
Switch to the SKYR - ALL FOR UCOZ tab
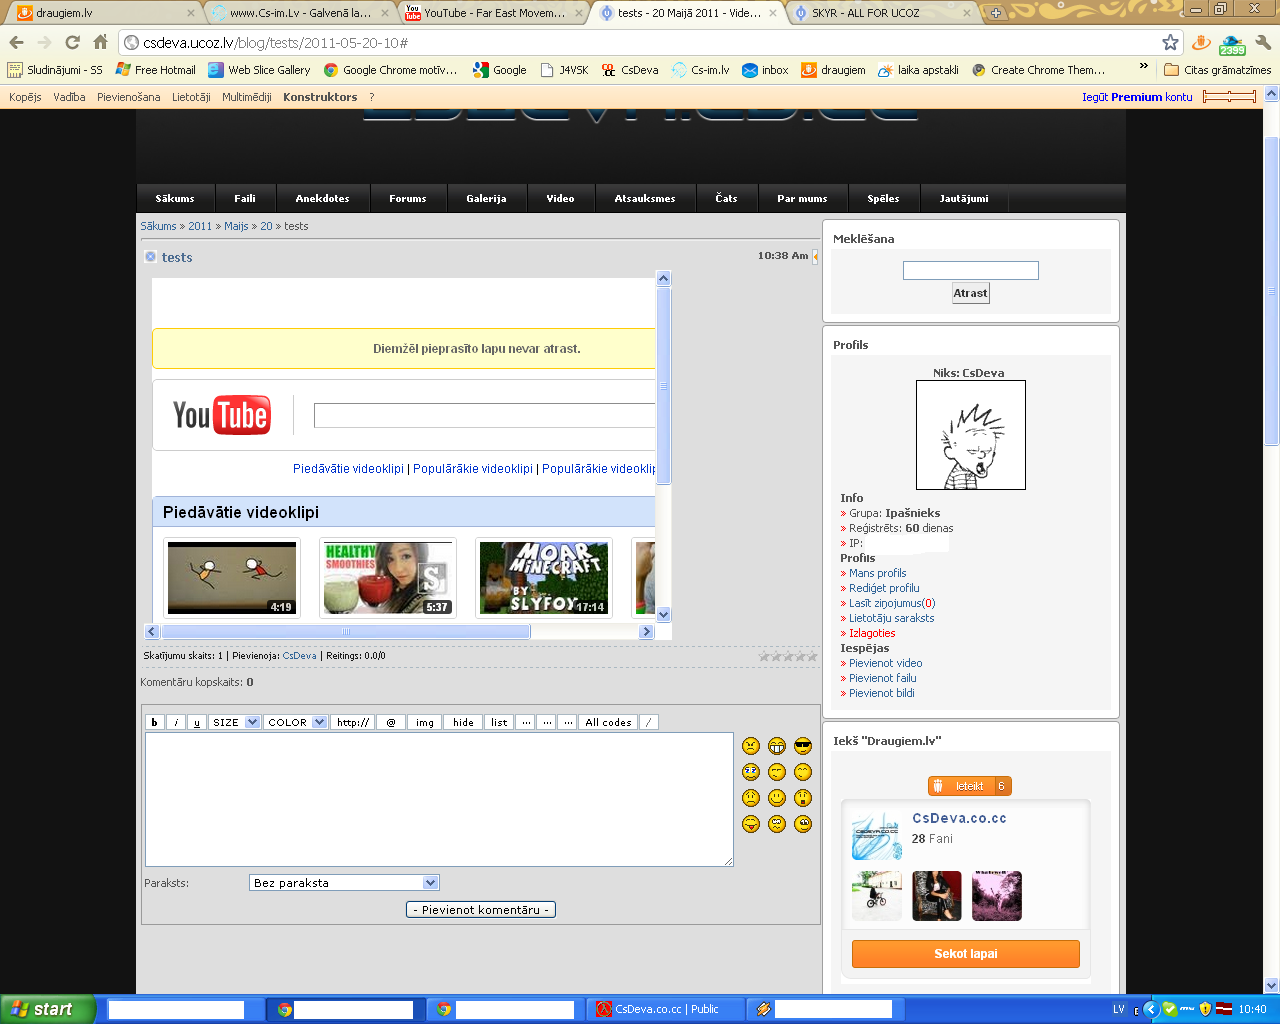click(x=883, y=13)
